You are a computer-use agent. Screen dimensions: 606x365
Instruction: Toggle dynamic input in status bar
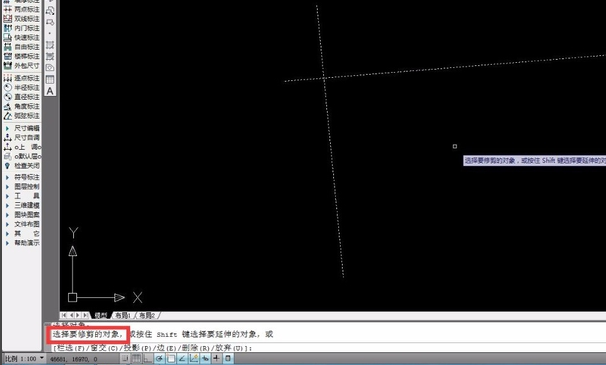tap(205, 358)
